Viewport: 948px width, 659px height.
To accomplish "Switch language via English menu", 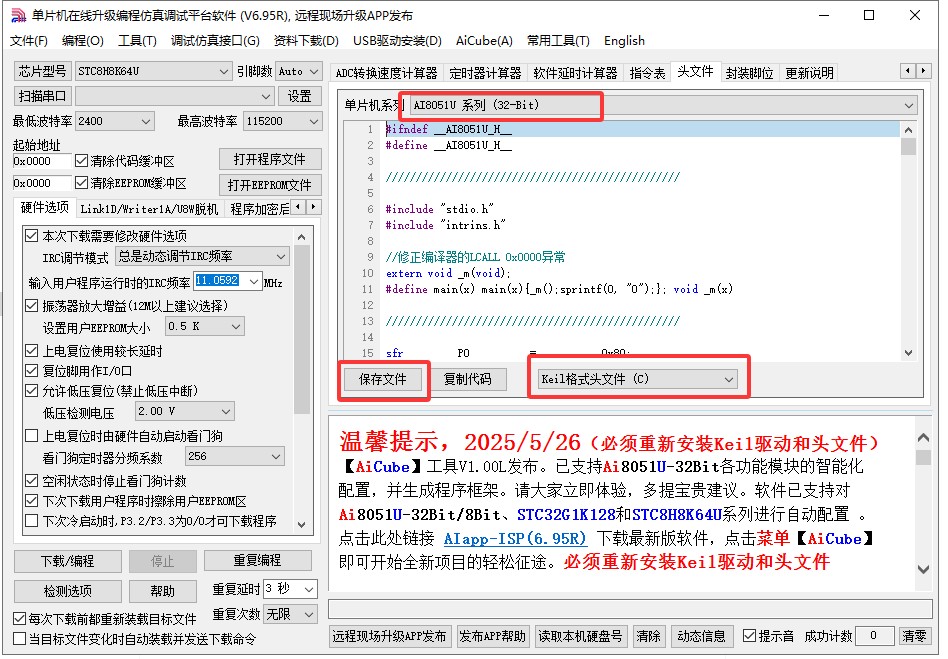I will 625,41.
